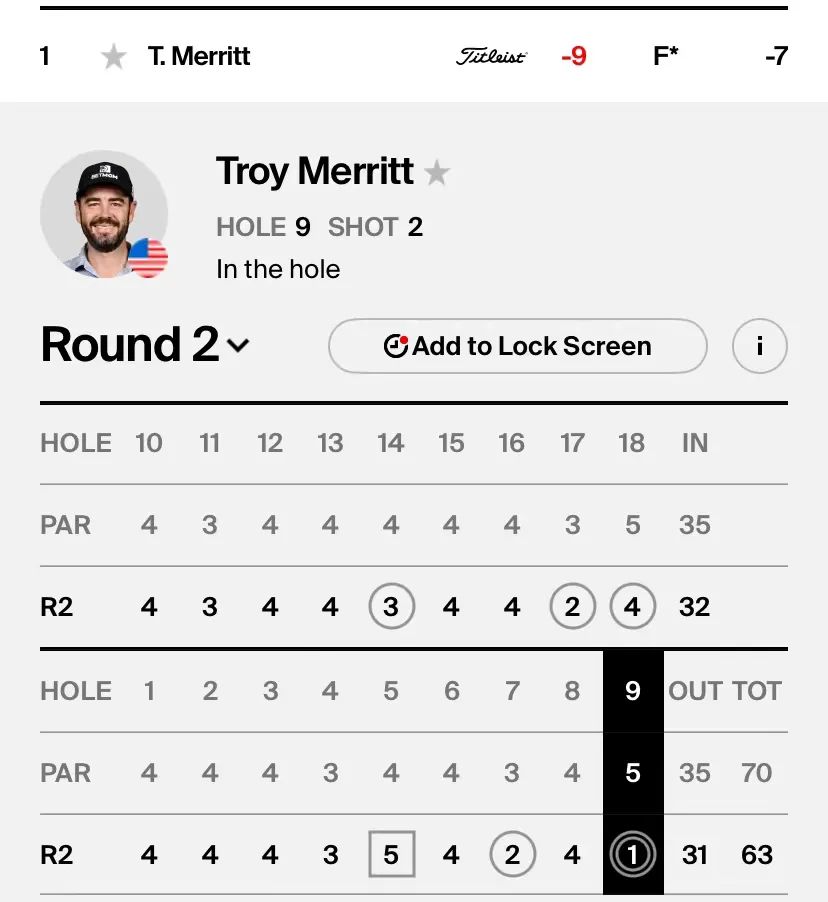The image size is (828, 902).
Task: Select the Round 2 heading text
Action: 130,346
